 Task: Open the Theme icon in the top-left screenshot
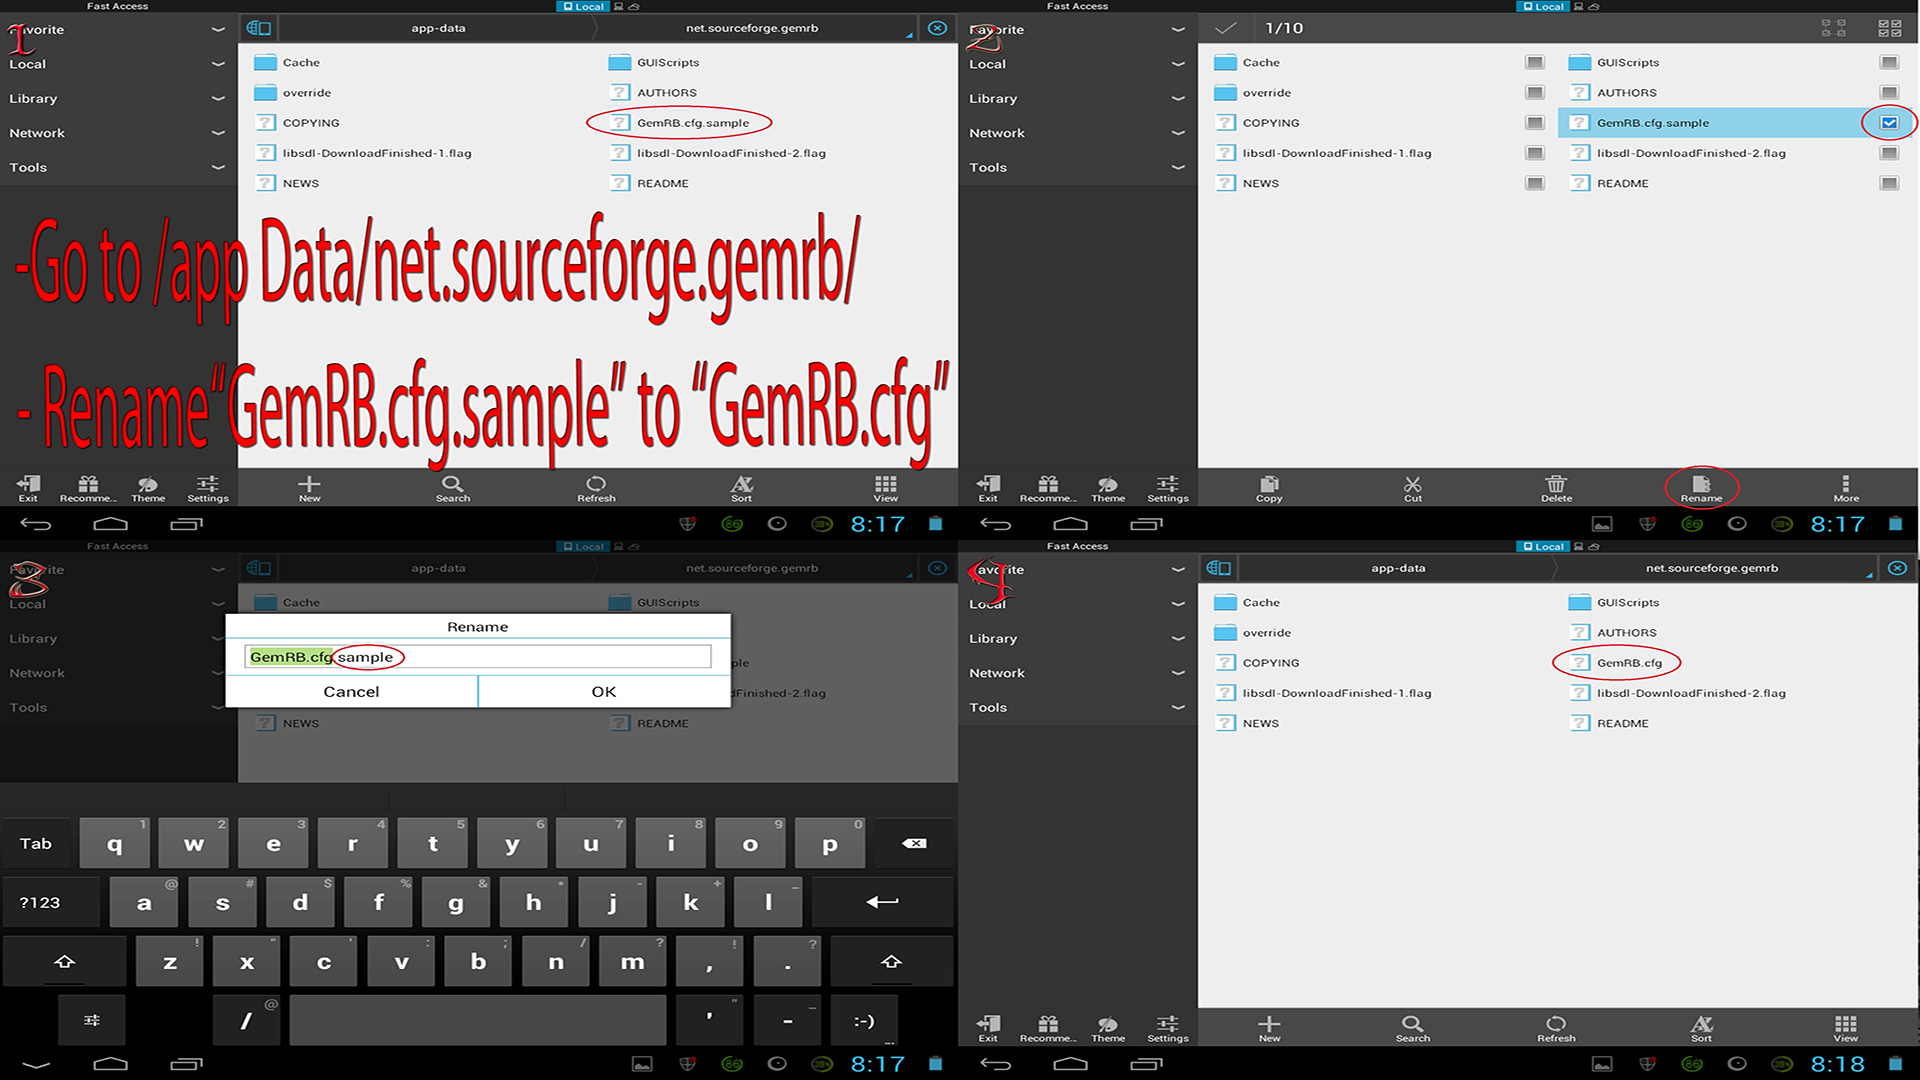148,488
